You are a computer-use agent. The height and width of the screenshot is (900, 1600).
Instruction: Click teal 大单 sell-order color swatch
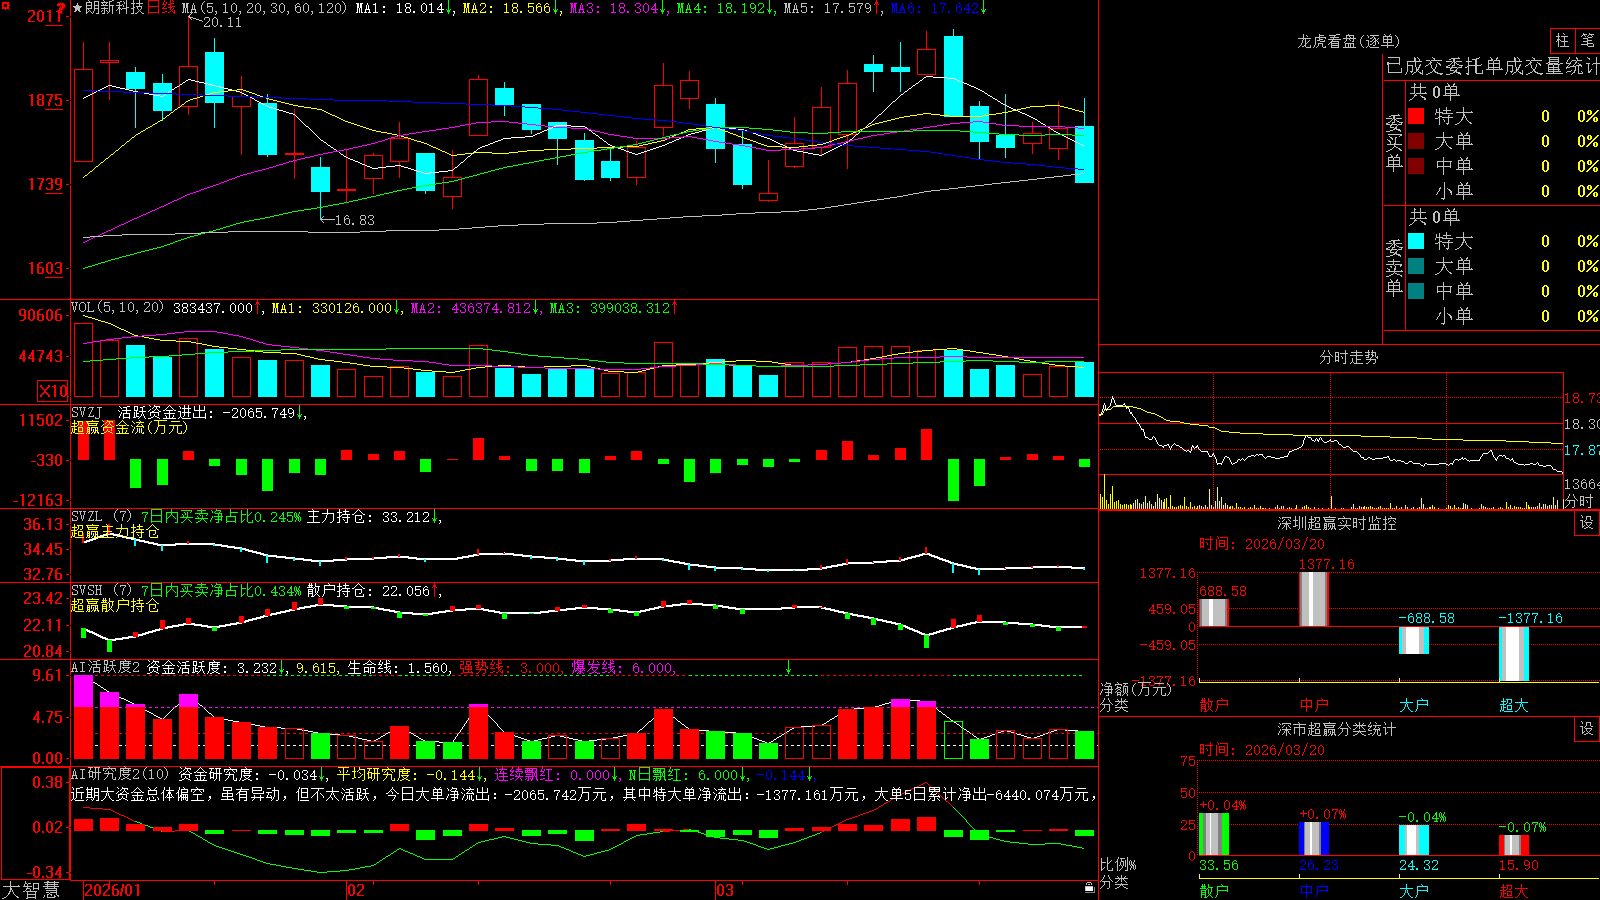[1416, 266]
